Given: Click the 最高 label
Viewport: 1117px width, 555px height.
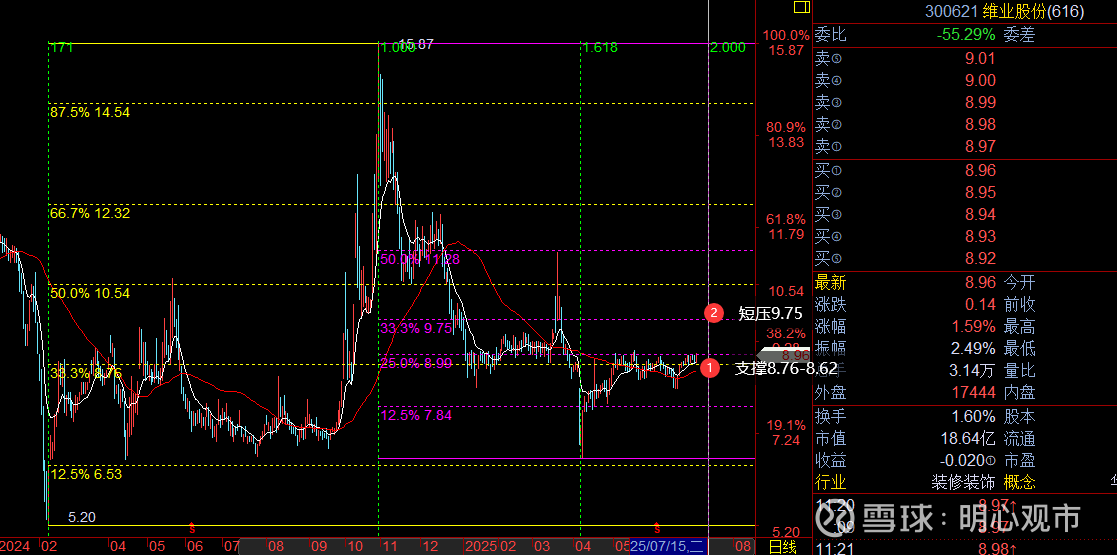Looking at the screenshot, I should tap(1019, 327).
